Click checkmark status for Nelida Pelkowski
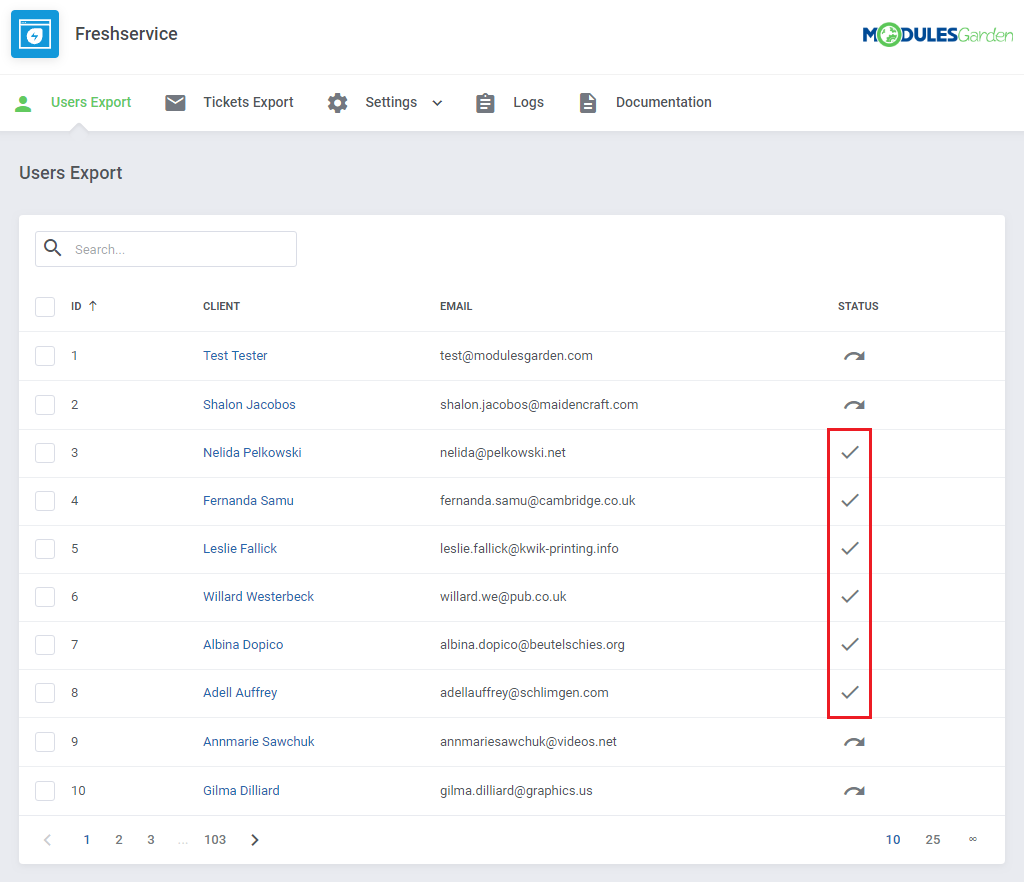Screen dimensions: 1024x882 pyautogui.click(x=850, y=452)
